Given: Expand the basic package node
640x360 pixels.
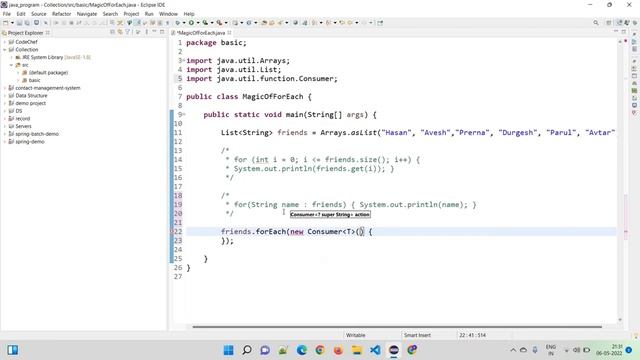Looking at the screenshot, I should pos(18,80).
